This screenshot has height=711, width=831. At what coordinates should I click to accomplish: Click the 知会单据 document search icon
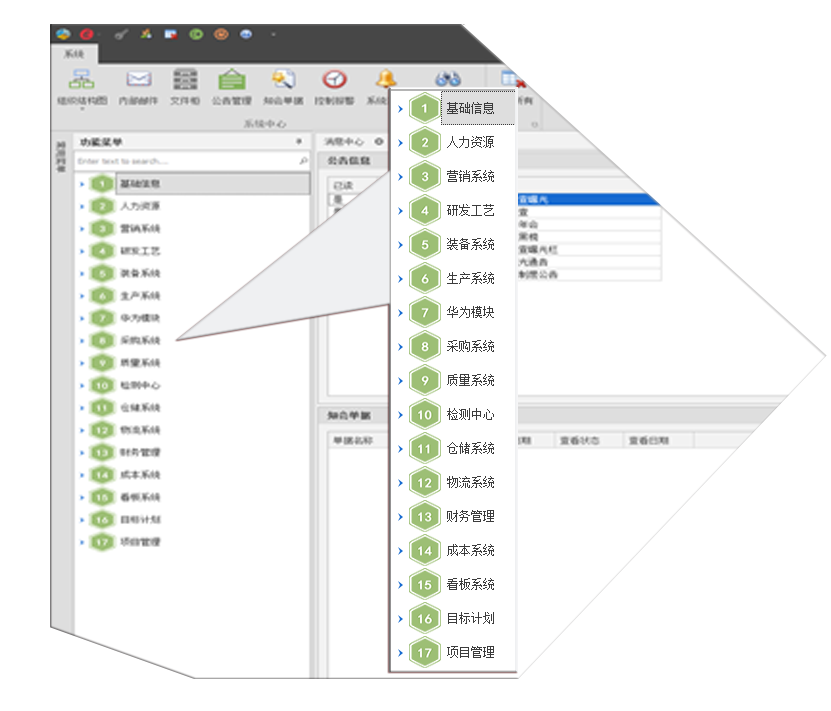(x=283, y=80)
